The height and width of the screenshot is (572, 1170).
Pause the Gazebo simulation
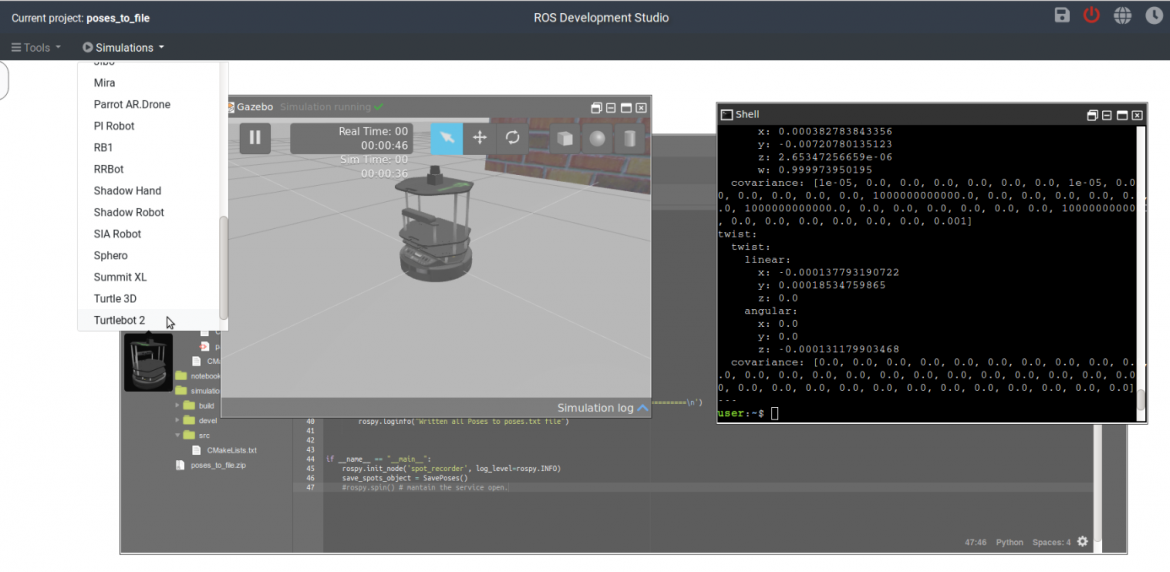pyautogui.click(x=255, y=138)
